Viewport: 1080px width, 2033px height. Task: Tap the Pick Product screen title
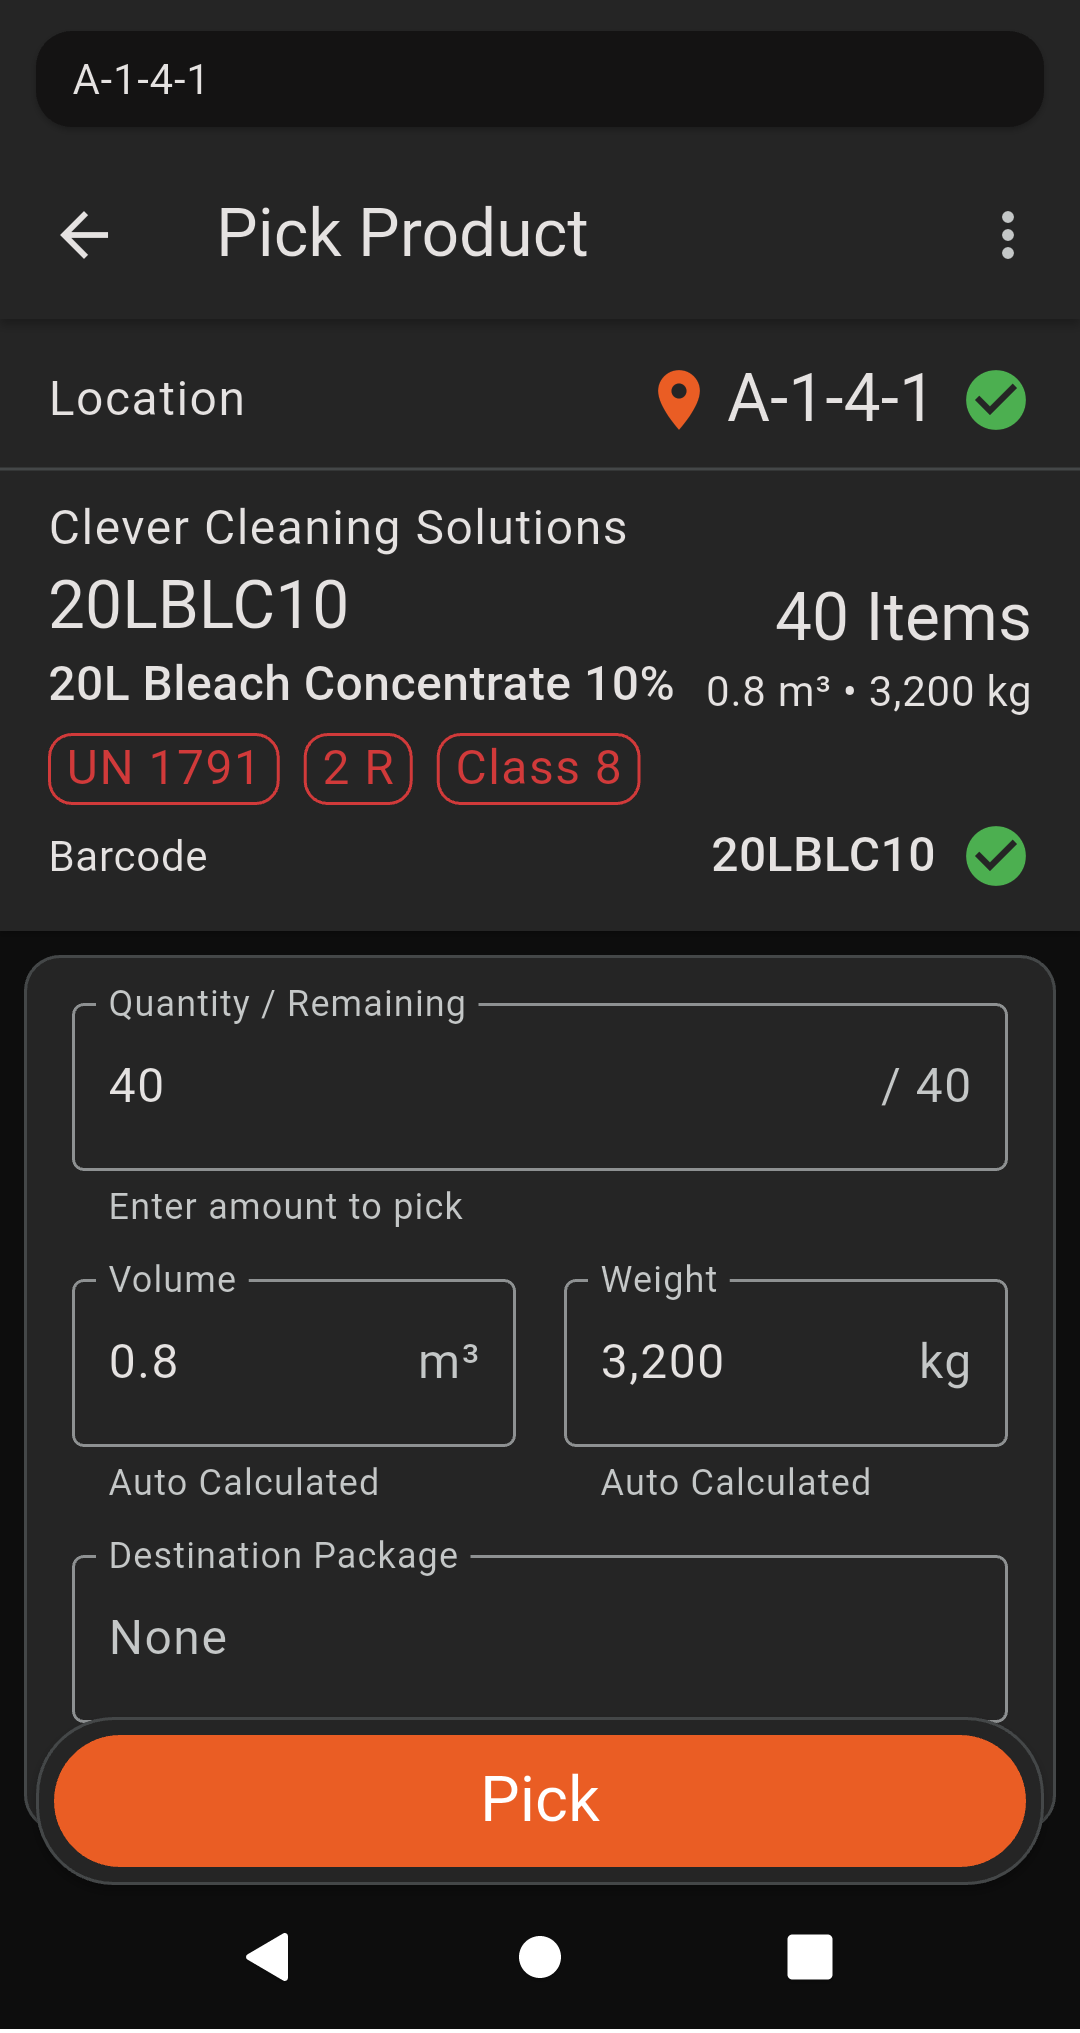(x=402, y=234)
